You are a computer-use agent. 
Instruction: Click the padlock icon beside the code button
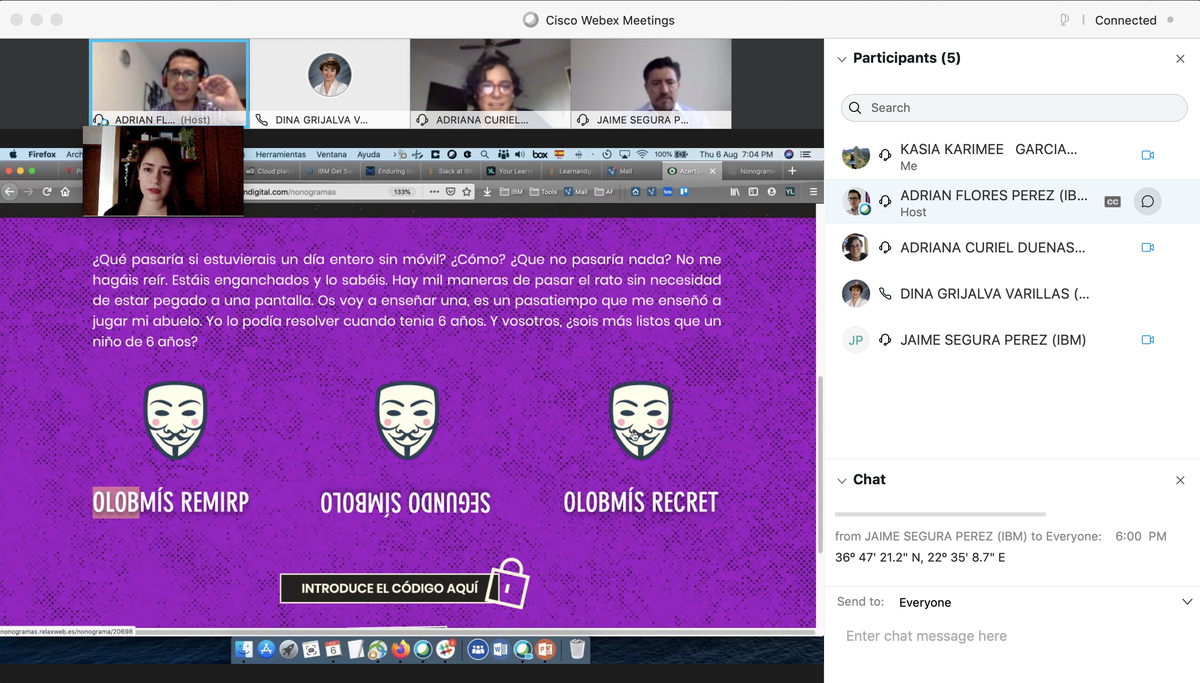click(x=509, y=583)
